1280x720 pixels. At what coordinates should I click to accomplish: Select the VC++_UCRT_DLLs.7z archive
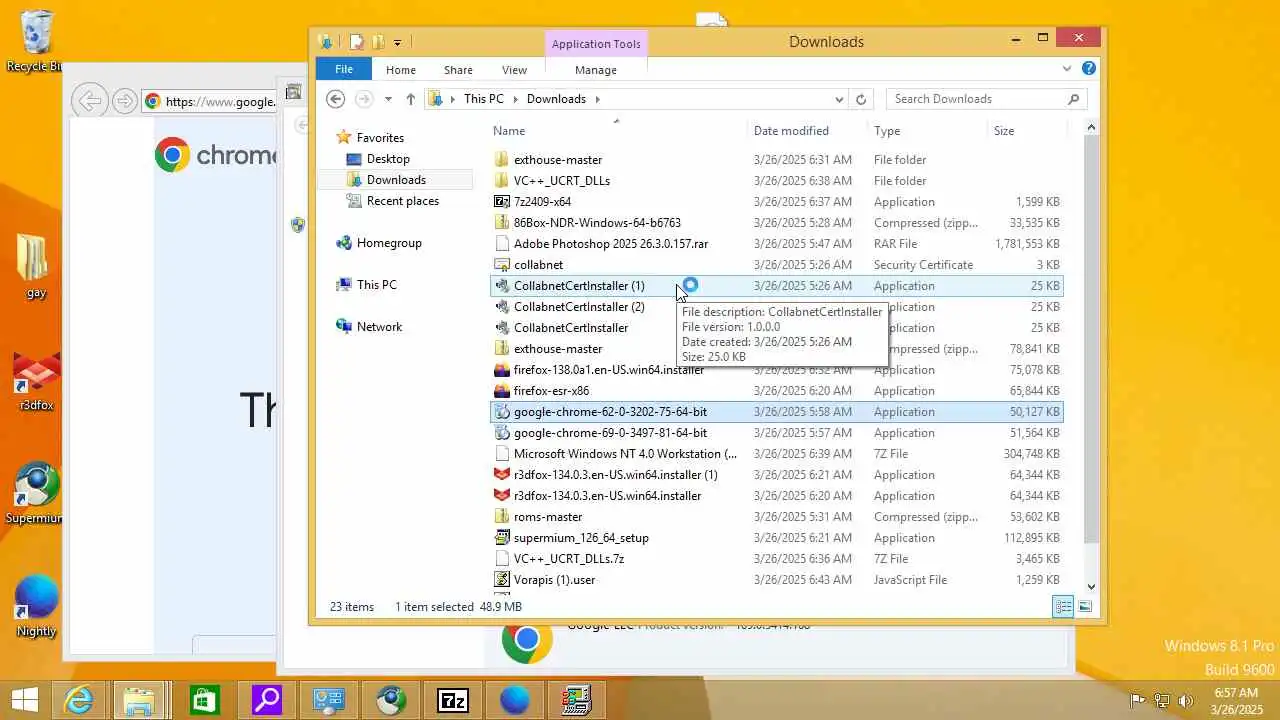[569, 559]
